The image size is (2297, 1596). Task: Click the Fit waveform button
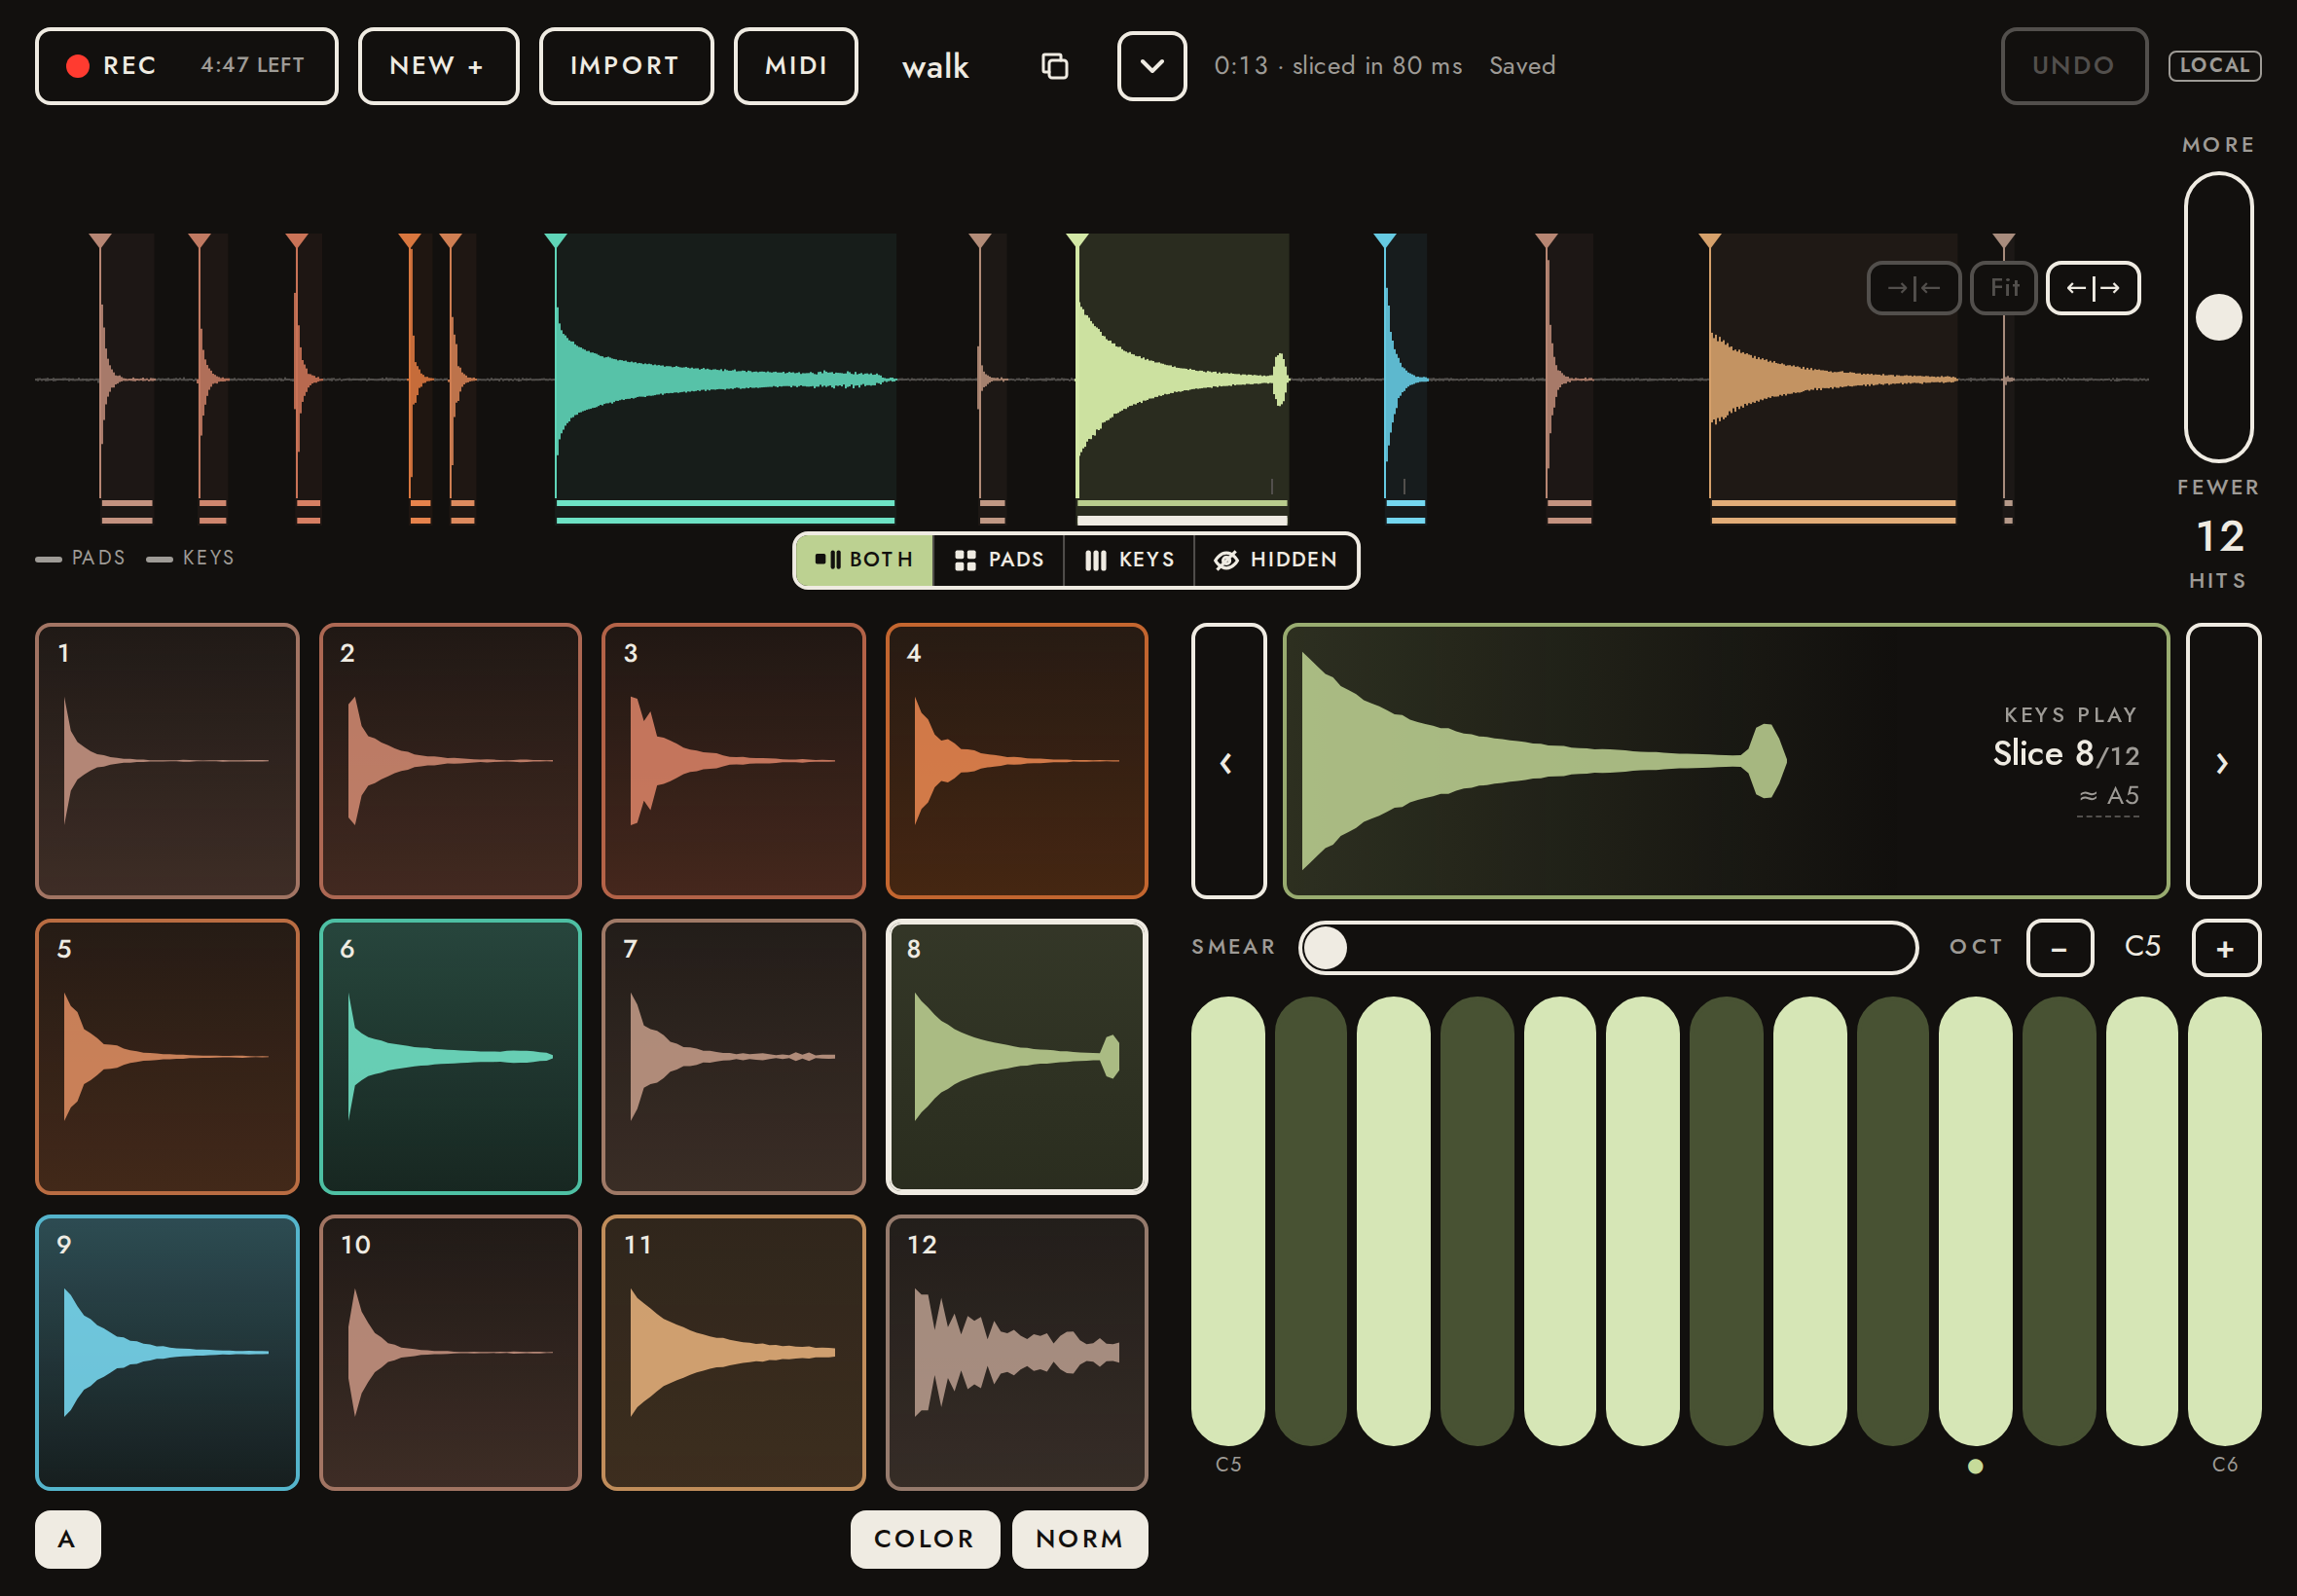[x=2003, y=288]
